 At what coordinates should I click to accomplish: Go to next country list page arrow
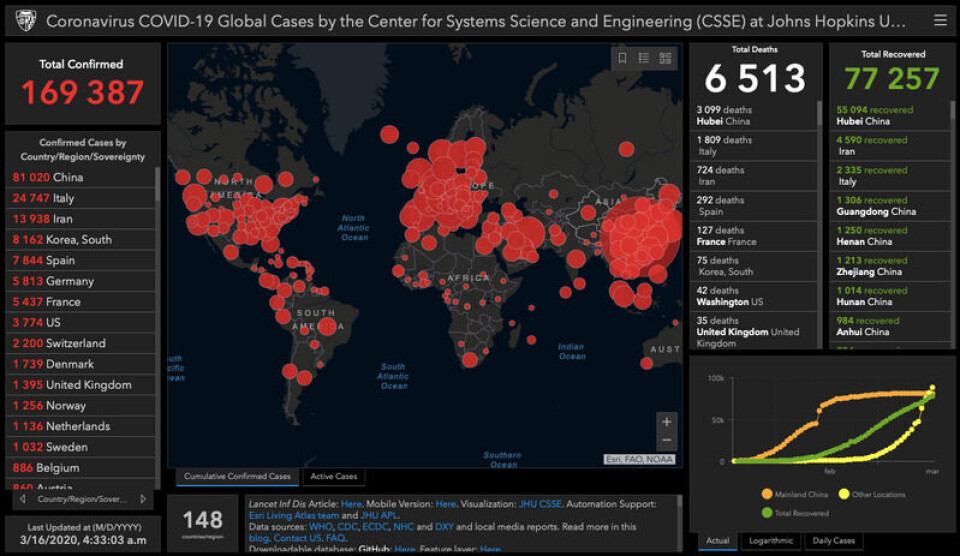tap(143, 498)
